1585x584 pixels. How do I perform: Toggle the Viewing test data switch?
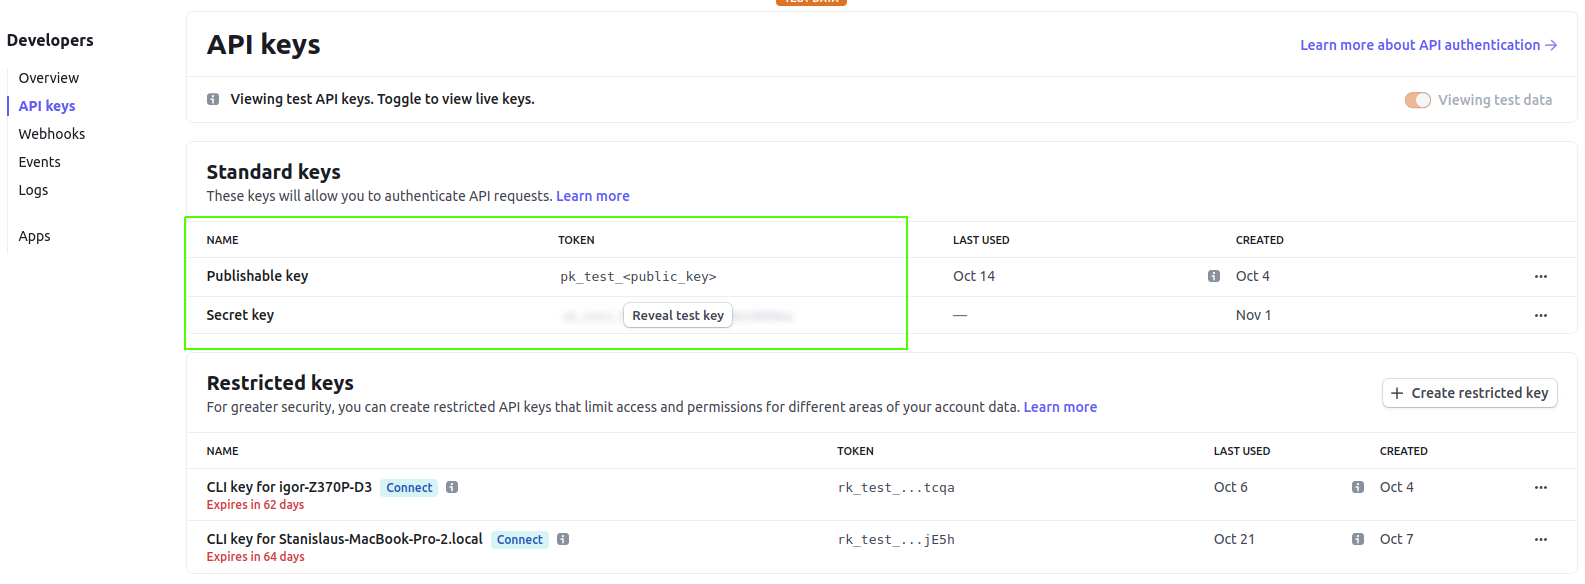[x=1418, y=100]
